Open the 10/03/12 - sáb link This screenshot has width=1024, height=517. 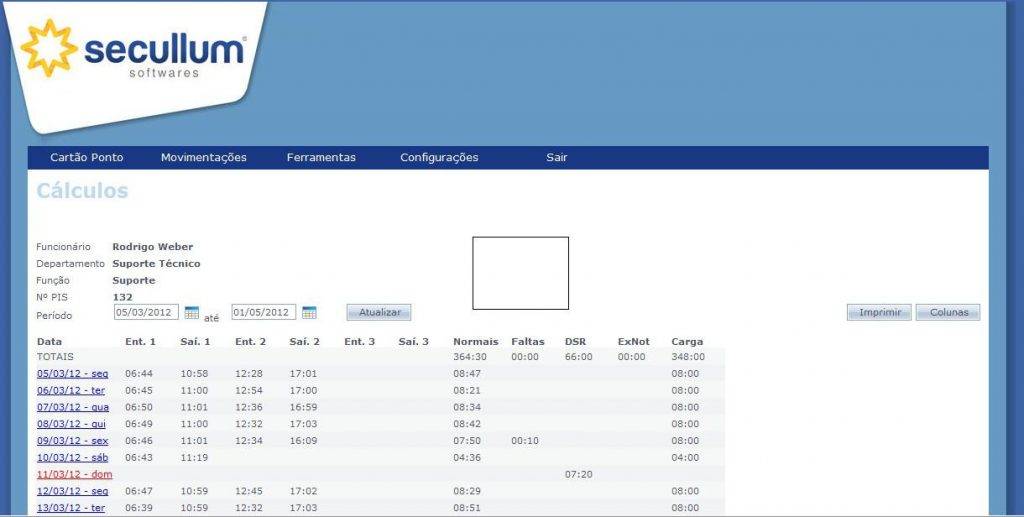pos(72,458)
